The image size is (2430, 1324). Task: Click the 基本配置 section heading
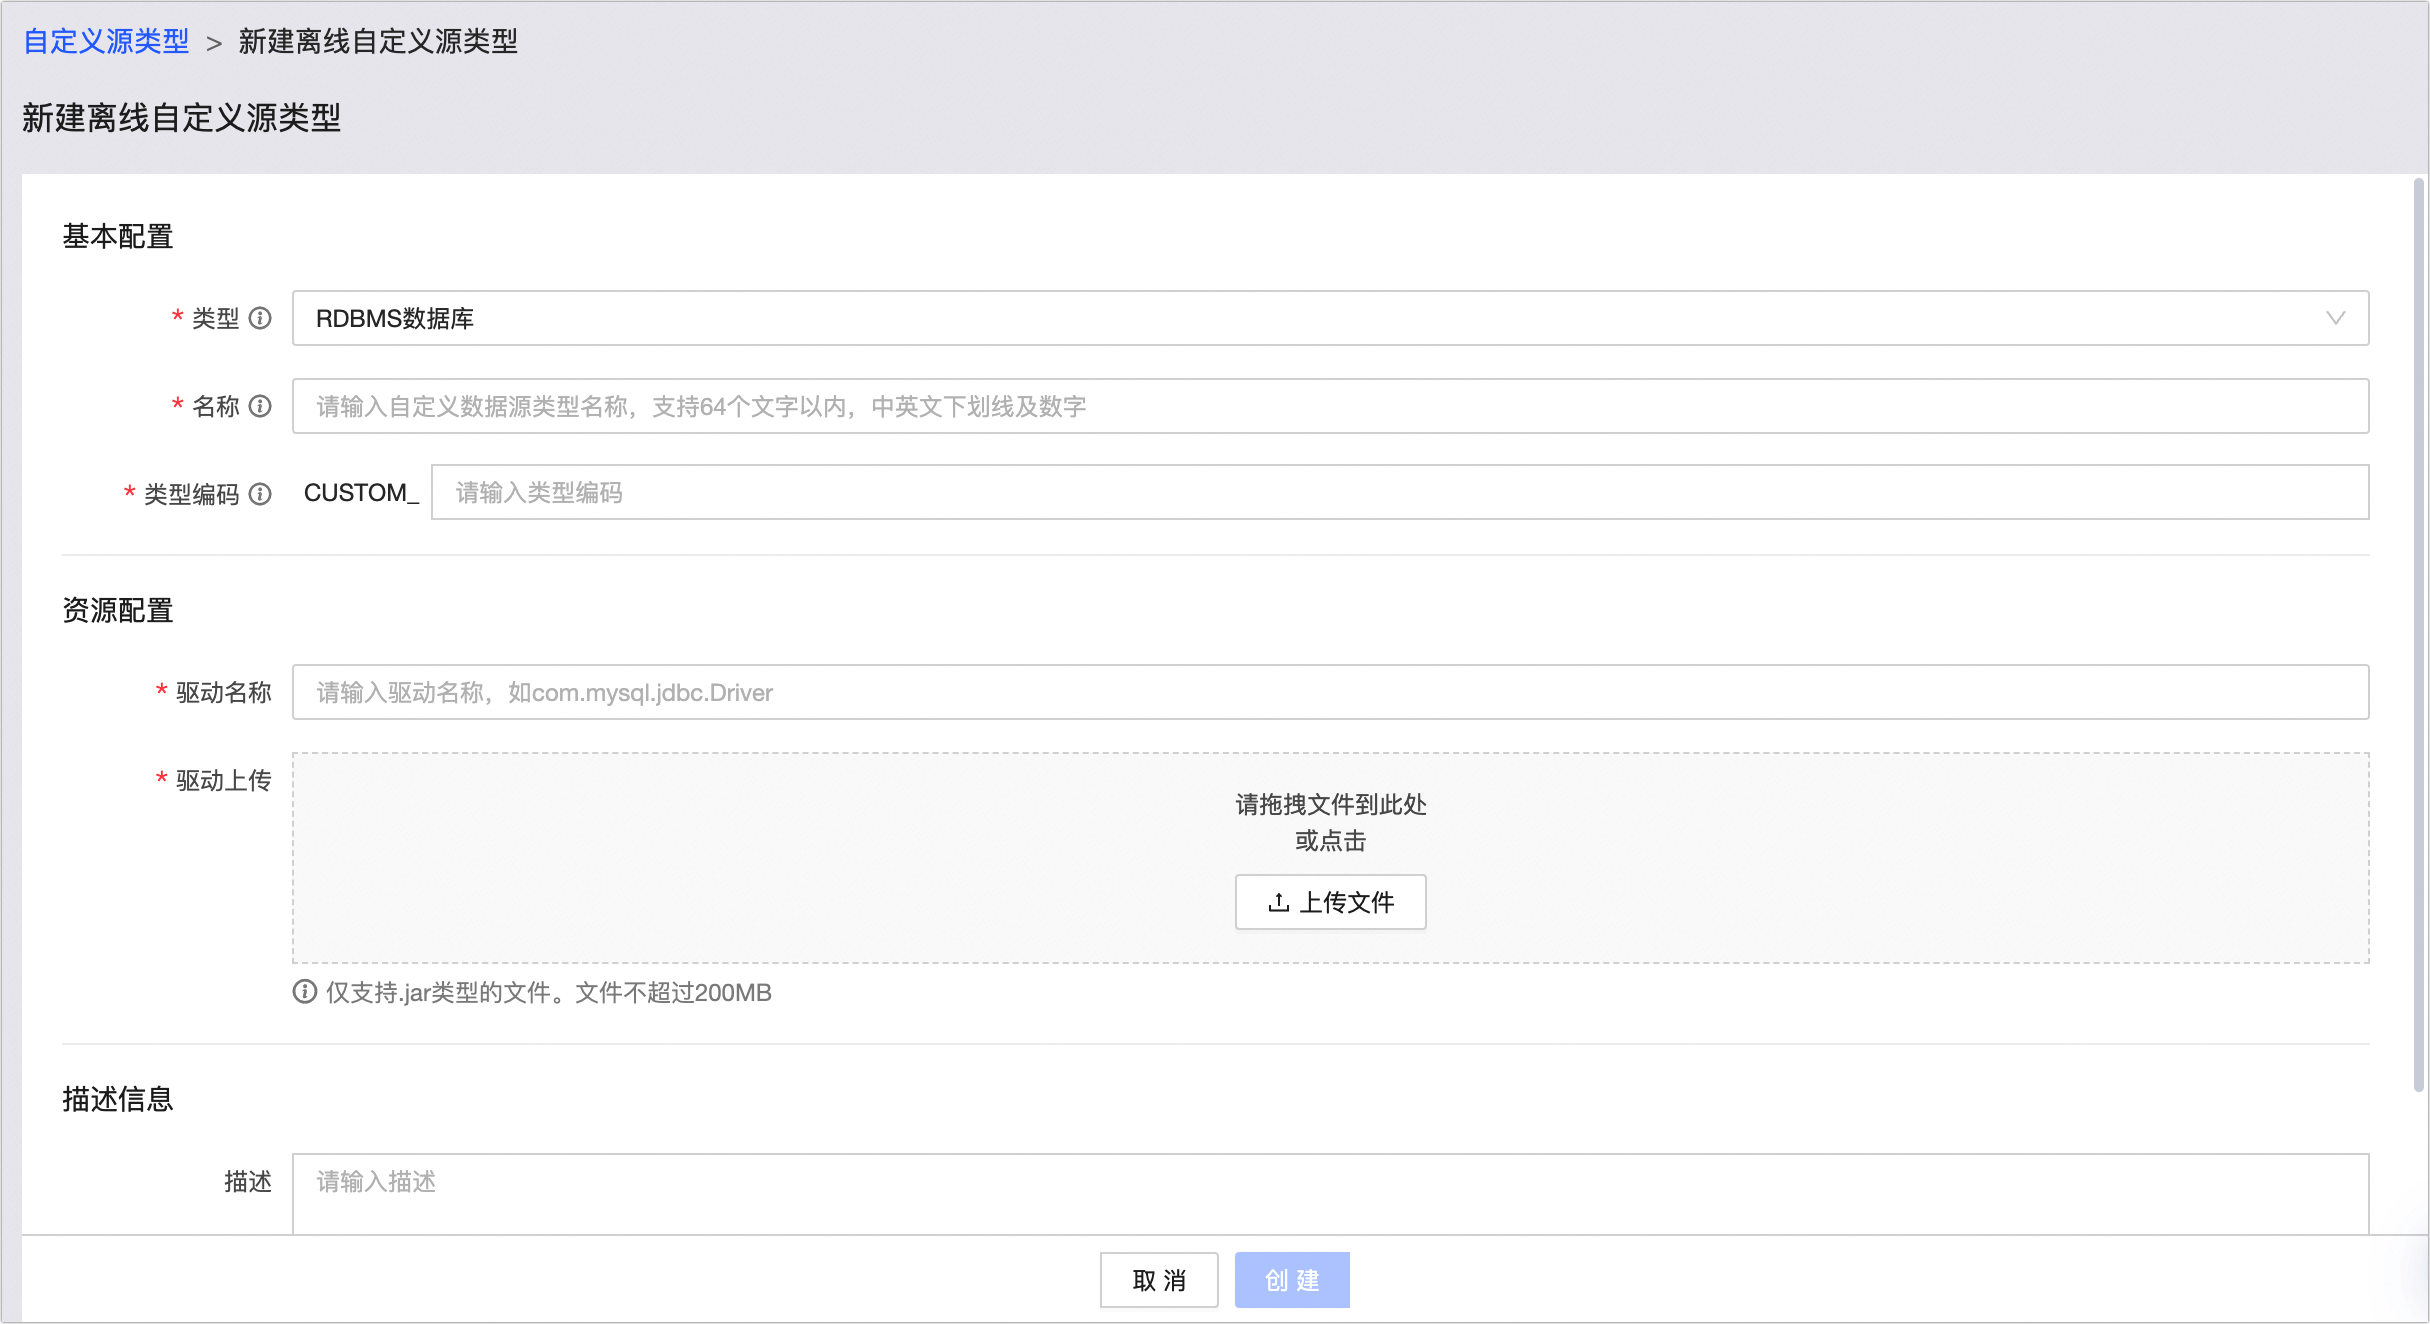(118, 237)
